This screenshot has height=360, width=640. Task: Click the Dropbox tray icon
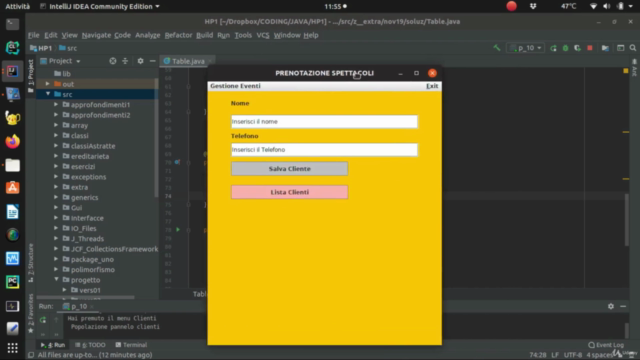tap(533, 6)
